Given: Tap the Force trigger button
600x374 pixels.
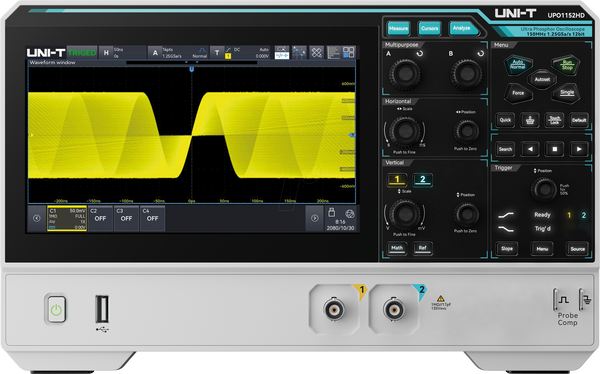Looking at the screenshot, I should (x=518, y=93).
